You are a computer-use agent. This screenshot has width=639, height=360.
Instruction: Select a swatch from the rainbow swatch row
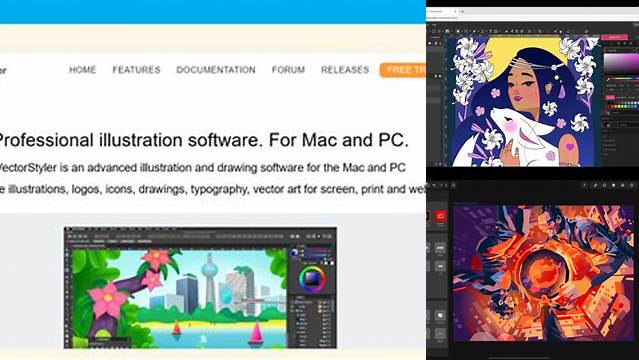(x=625, y=107)
